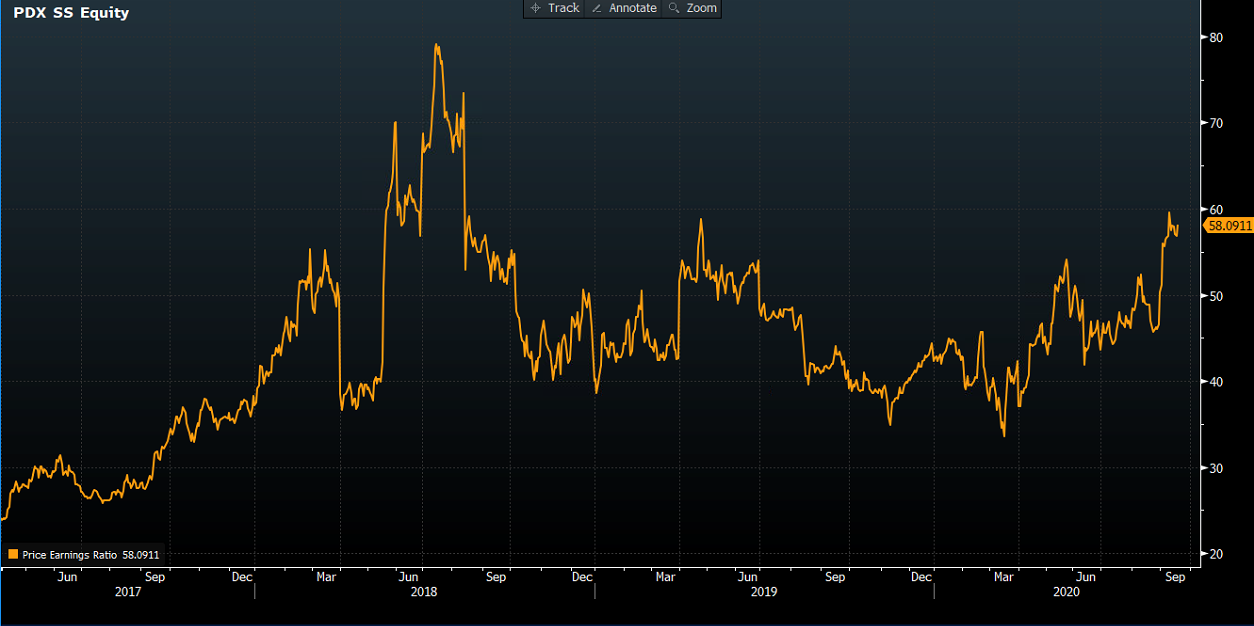Click the 58.0911 last value tag
Viewport: 1254px width, 626px height.
point(1229,226)
